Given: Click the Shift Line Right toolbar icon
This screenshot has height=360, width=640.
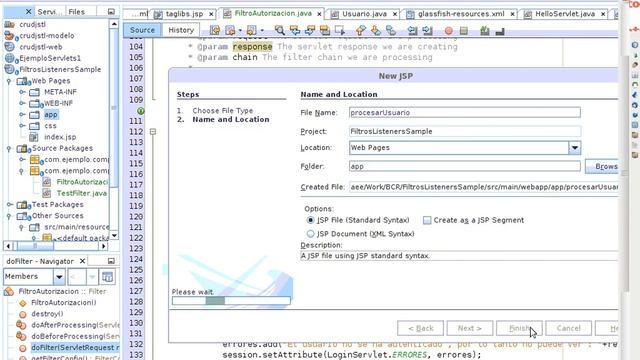Looking at the screenshot, I should [427, 30].
